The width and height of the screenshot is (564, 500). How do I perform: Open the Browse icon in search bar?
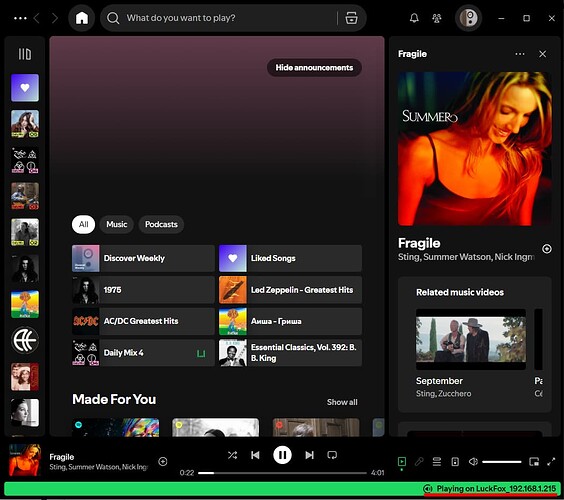pyautogui.click(x=351, y=18)
